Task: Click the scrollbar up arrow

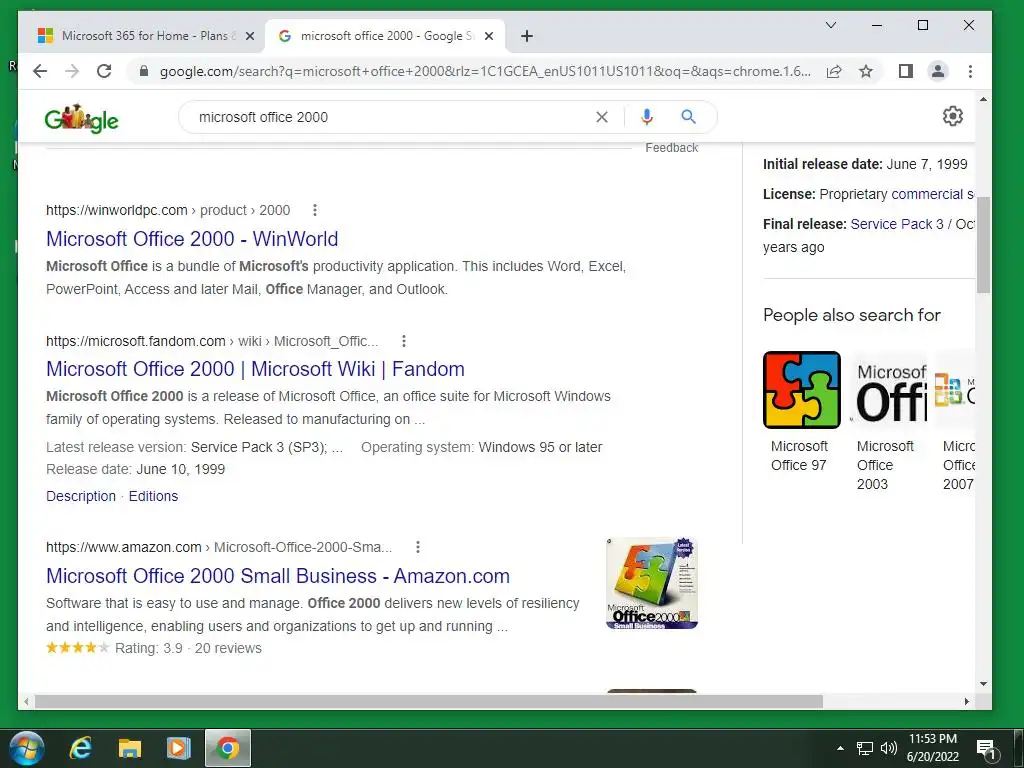Action: pos(984,99)
